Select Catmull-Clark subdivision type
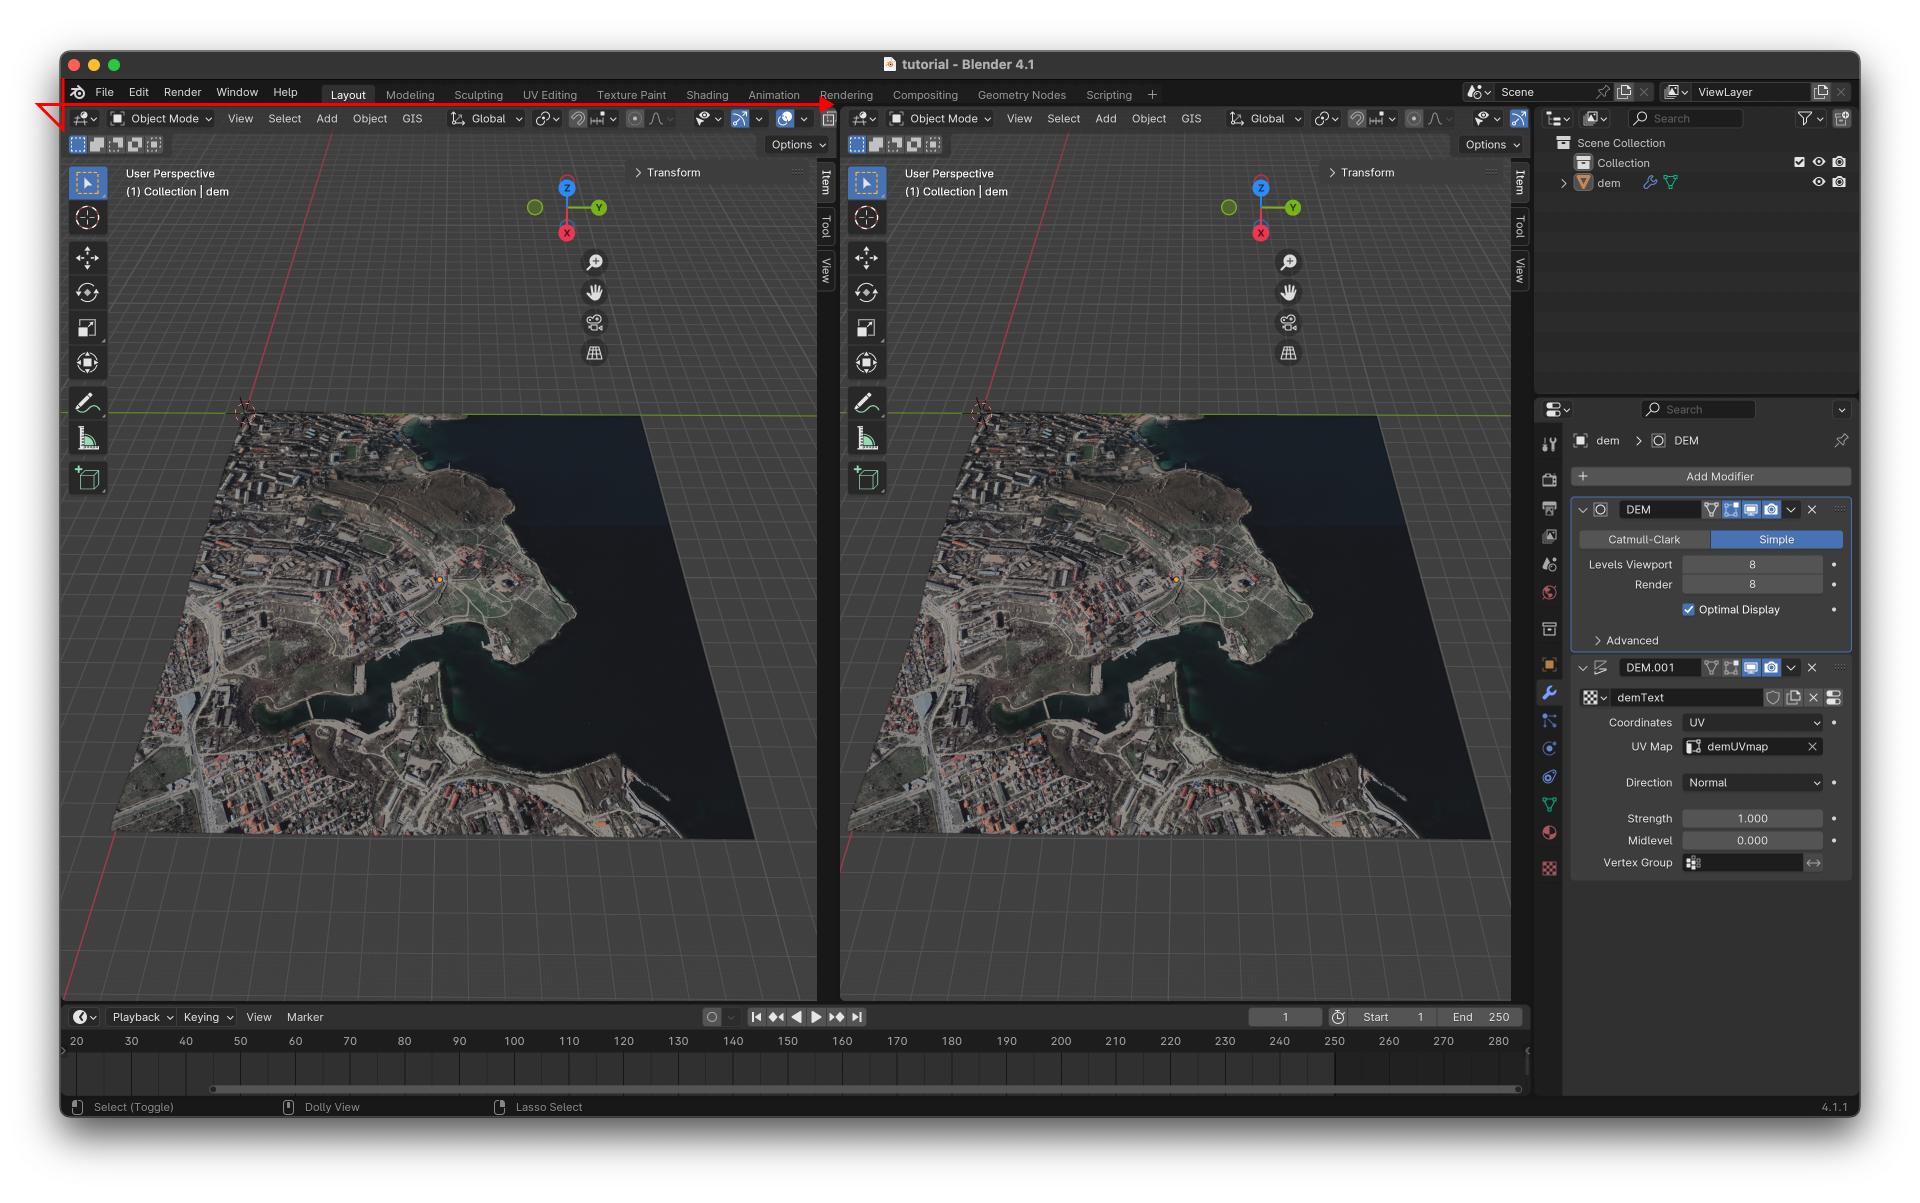The height and width of the screenshot is (1203, 1920). coord(1644,539)
